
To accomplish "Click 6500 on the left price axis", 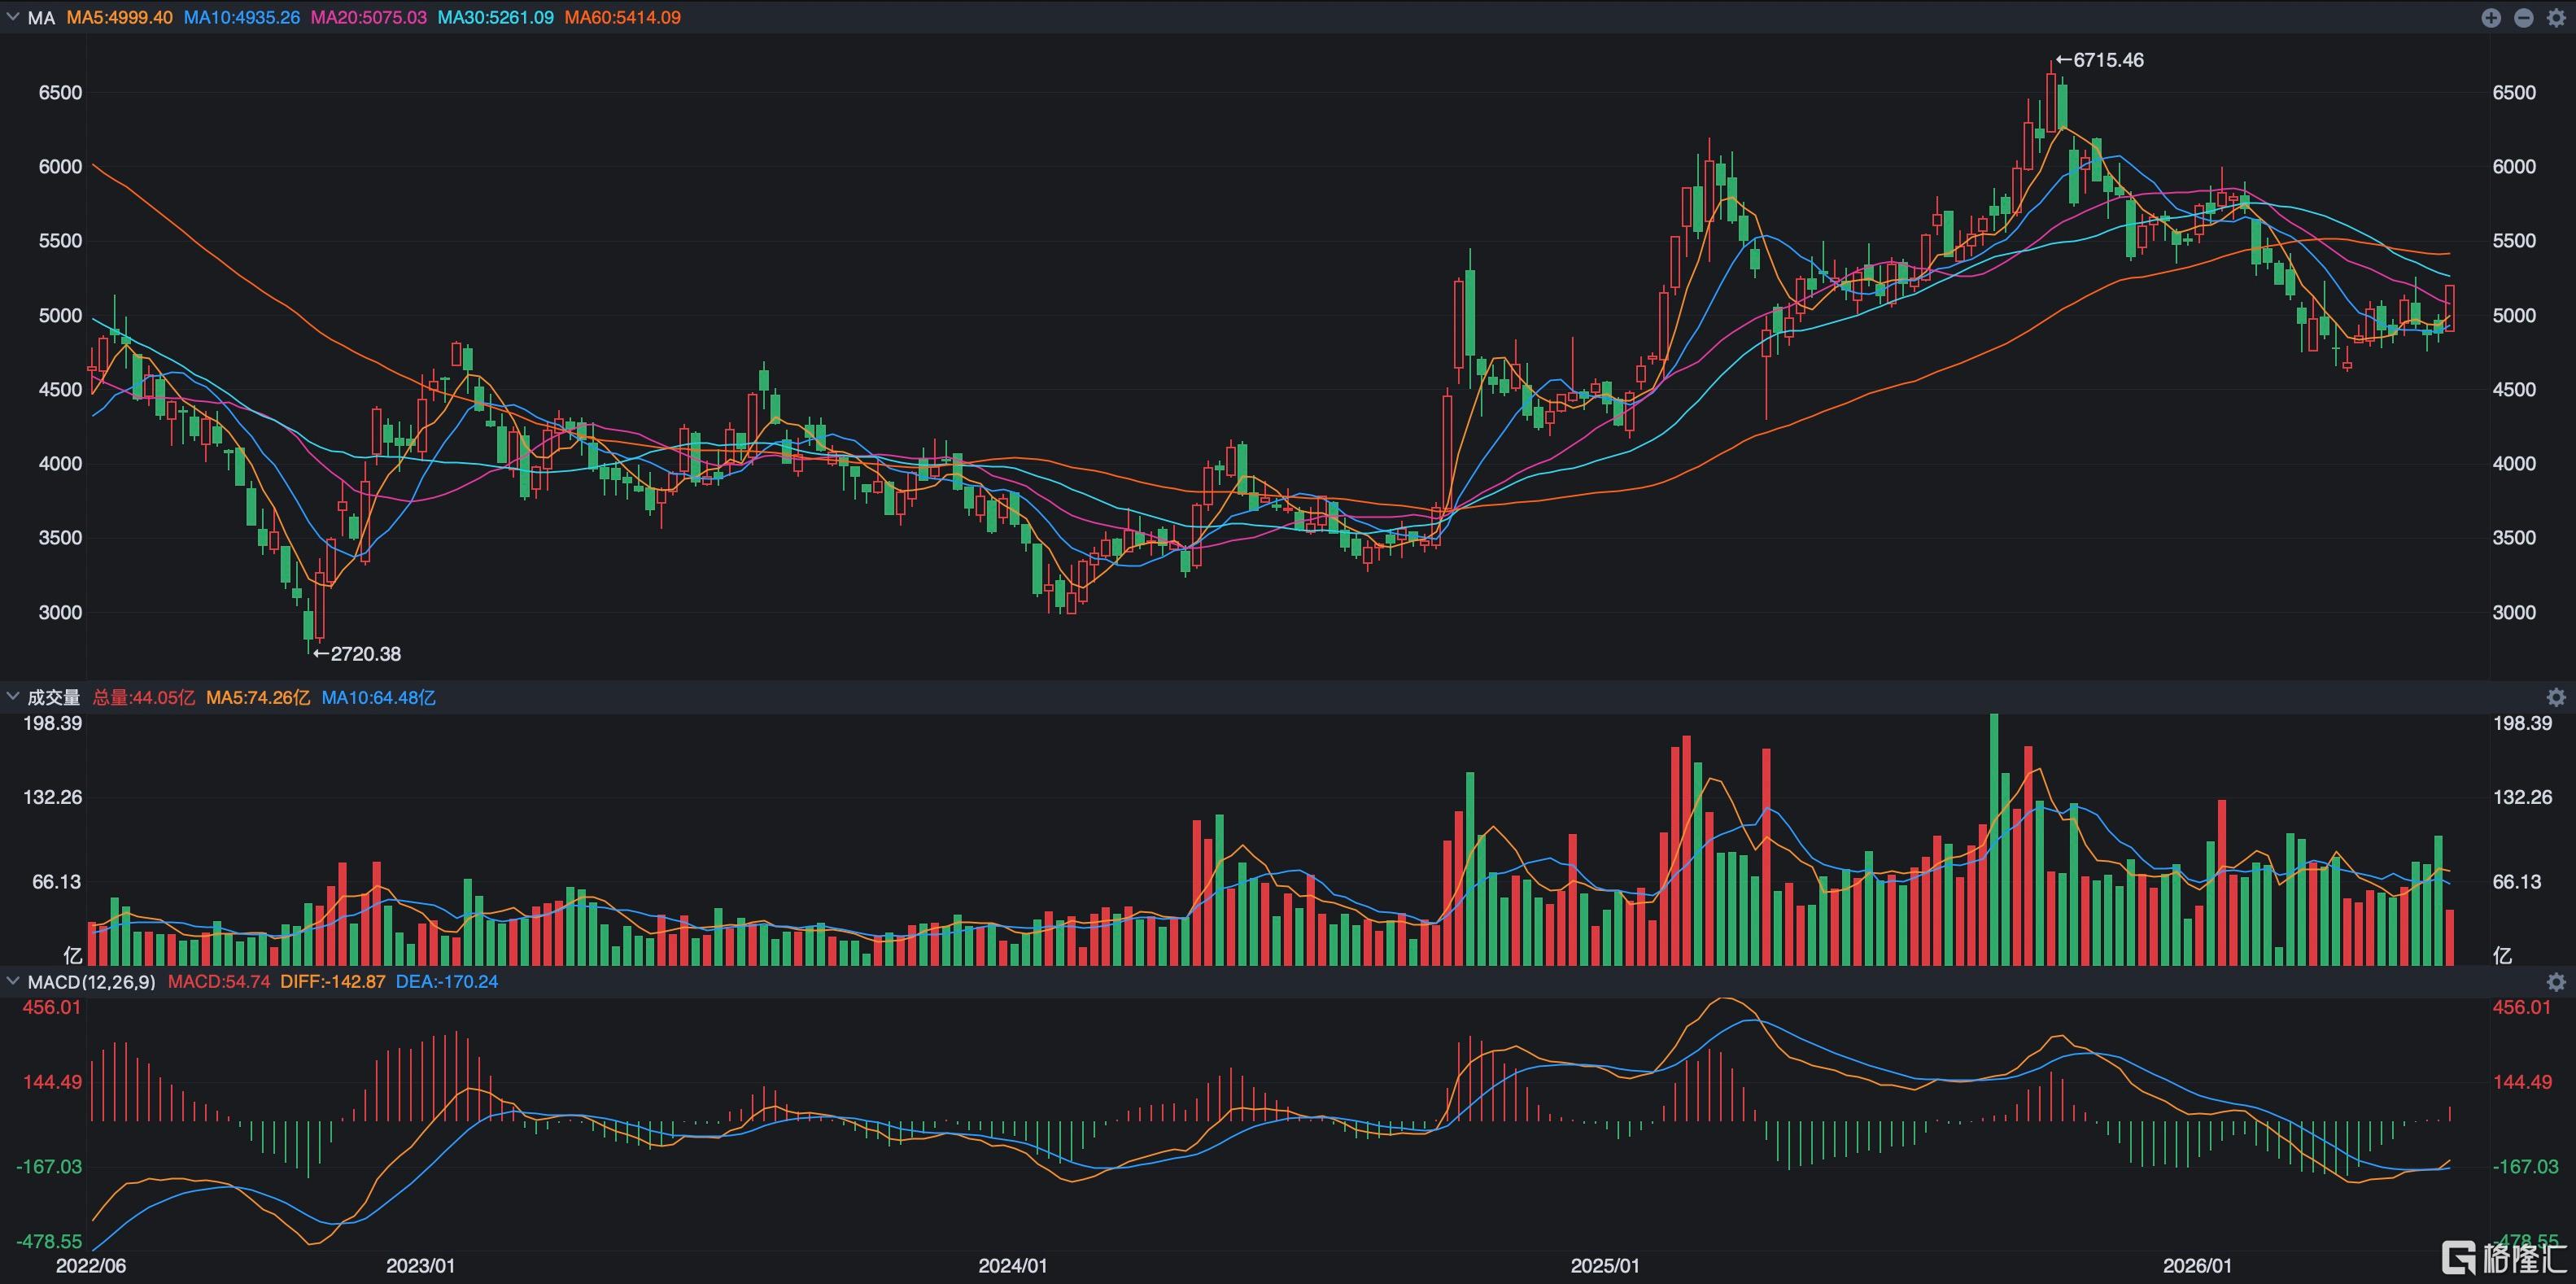I will click(x=60, y=93).
